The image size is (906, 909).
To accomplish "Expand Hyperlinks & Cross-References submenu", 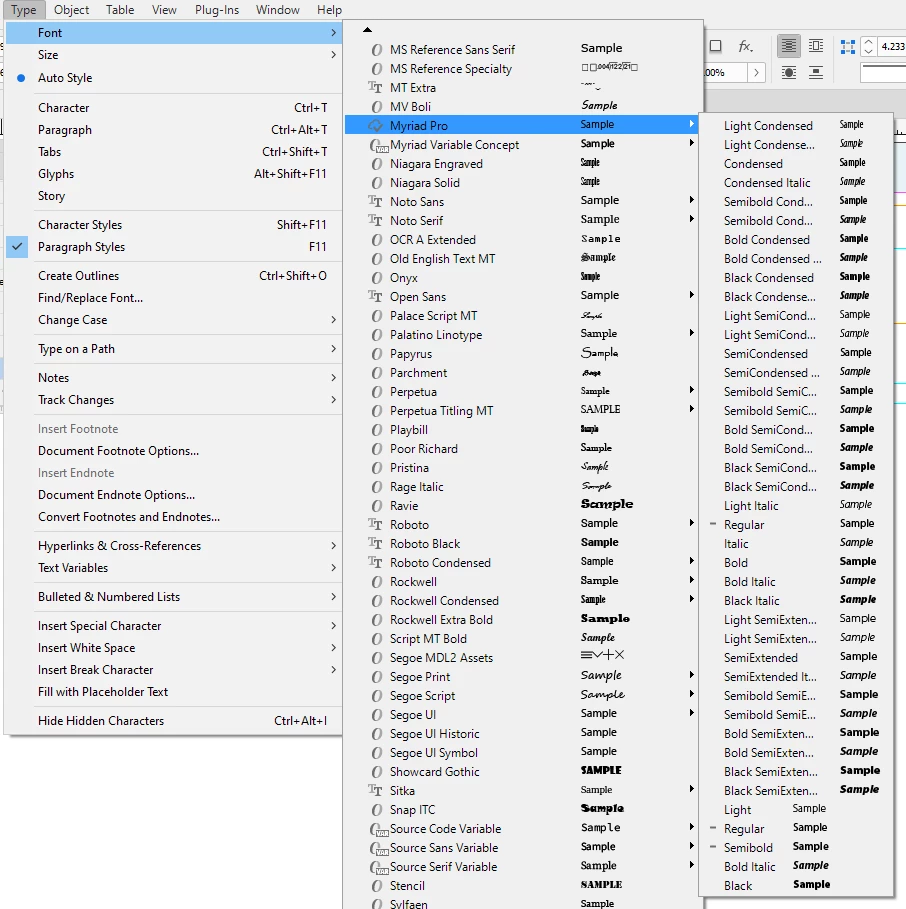I will tap(173, 546).
